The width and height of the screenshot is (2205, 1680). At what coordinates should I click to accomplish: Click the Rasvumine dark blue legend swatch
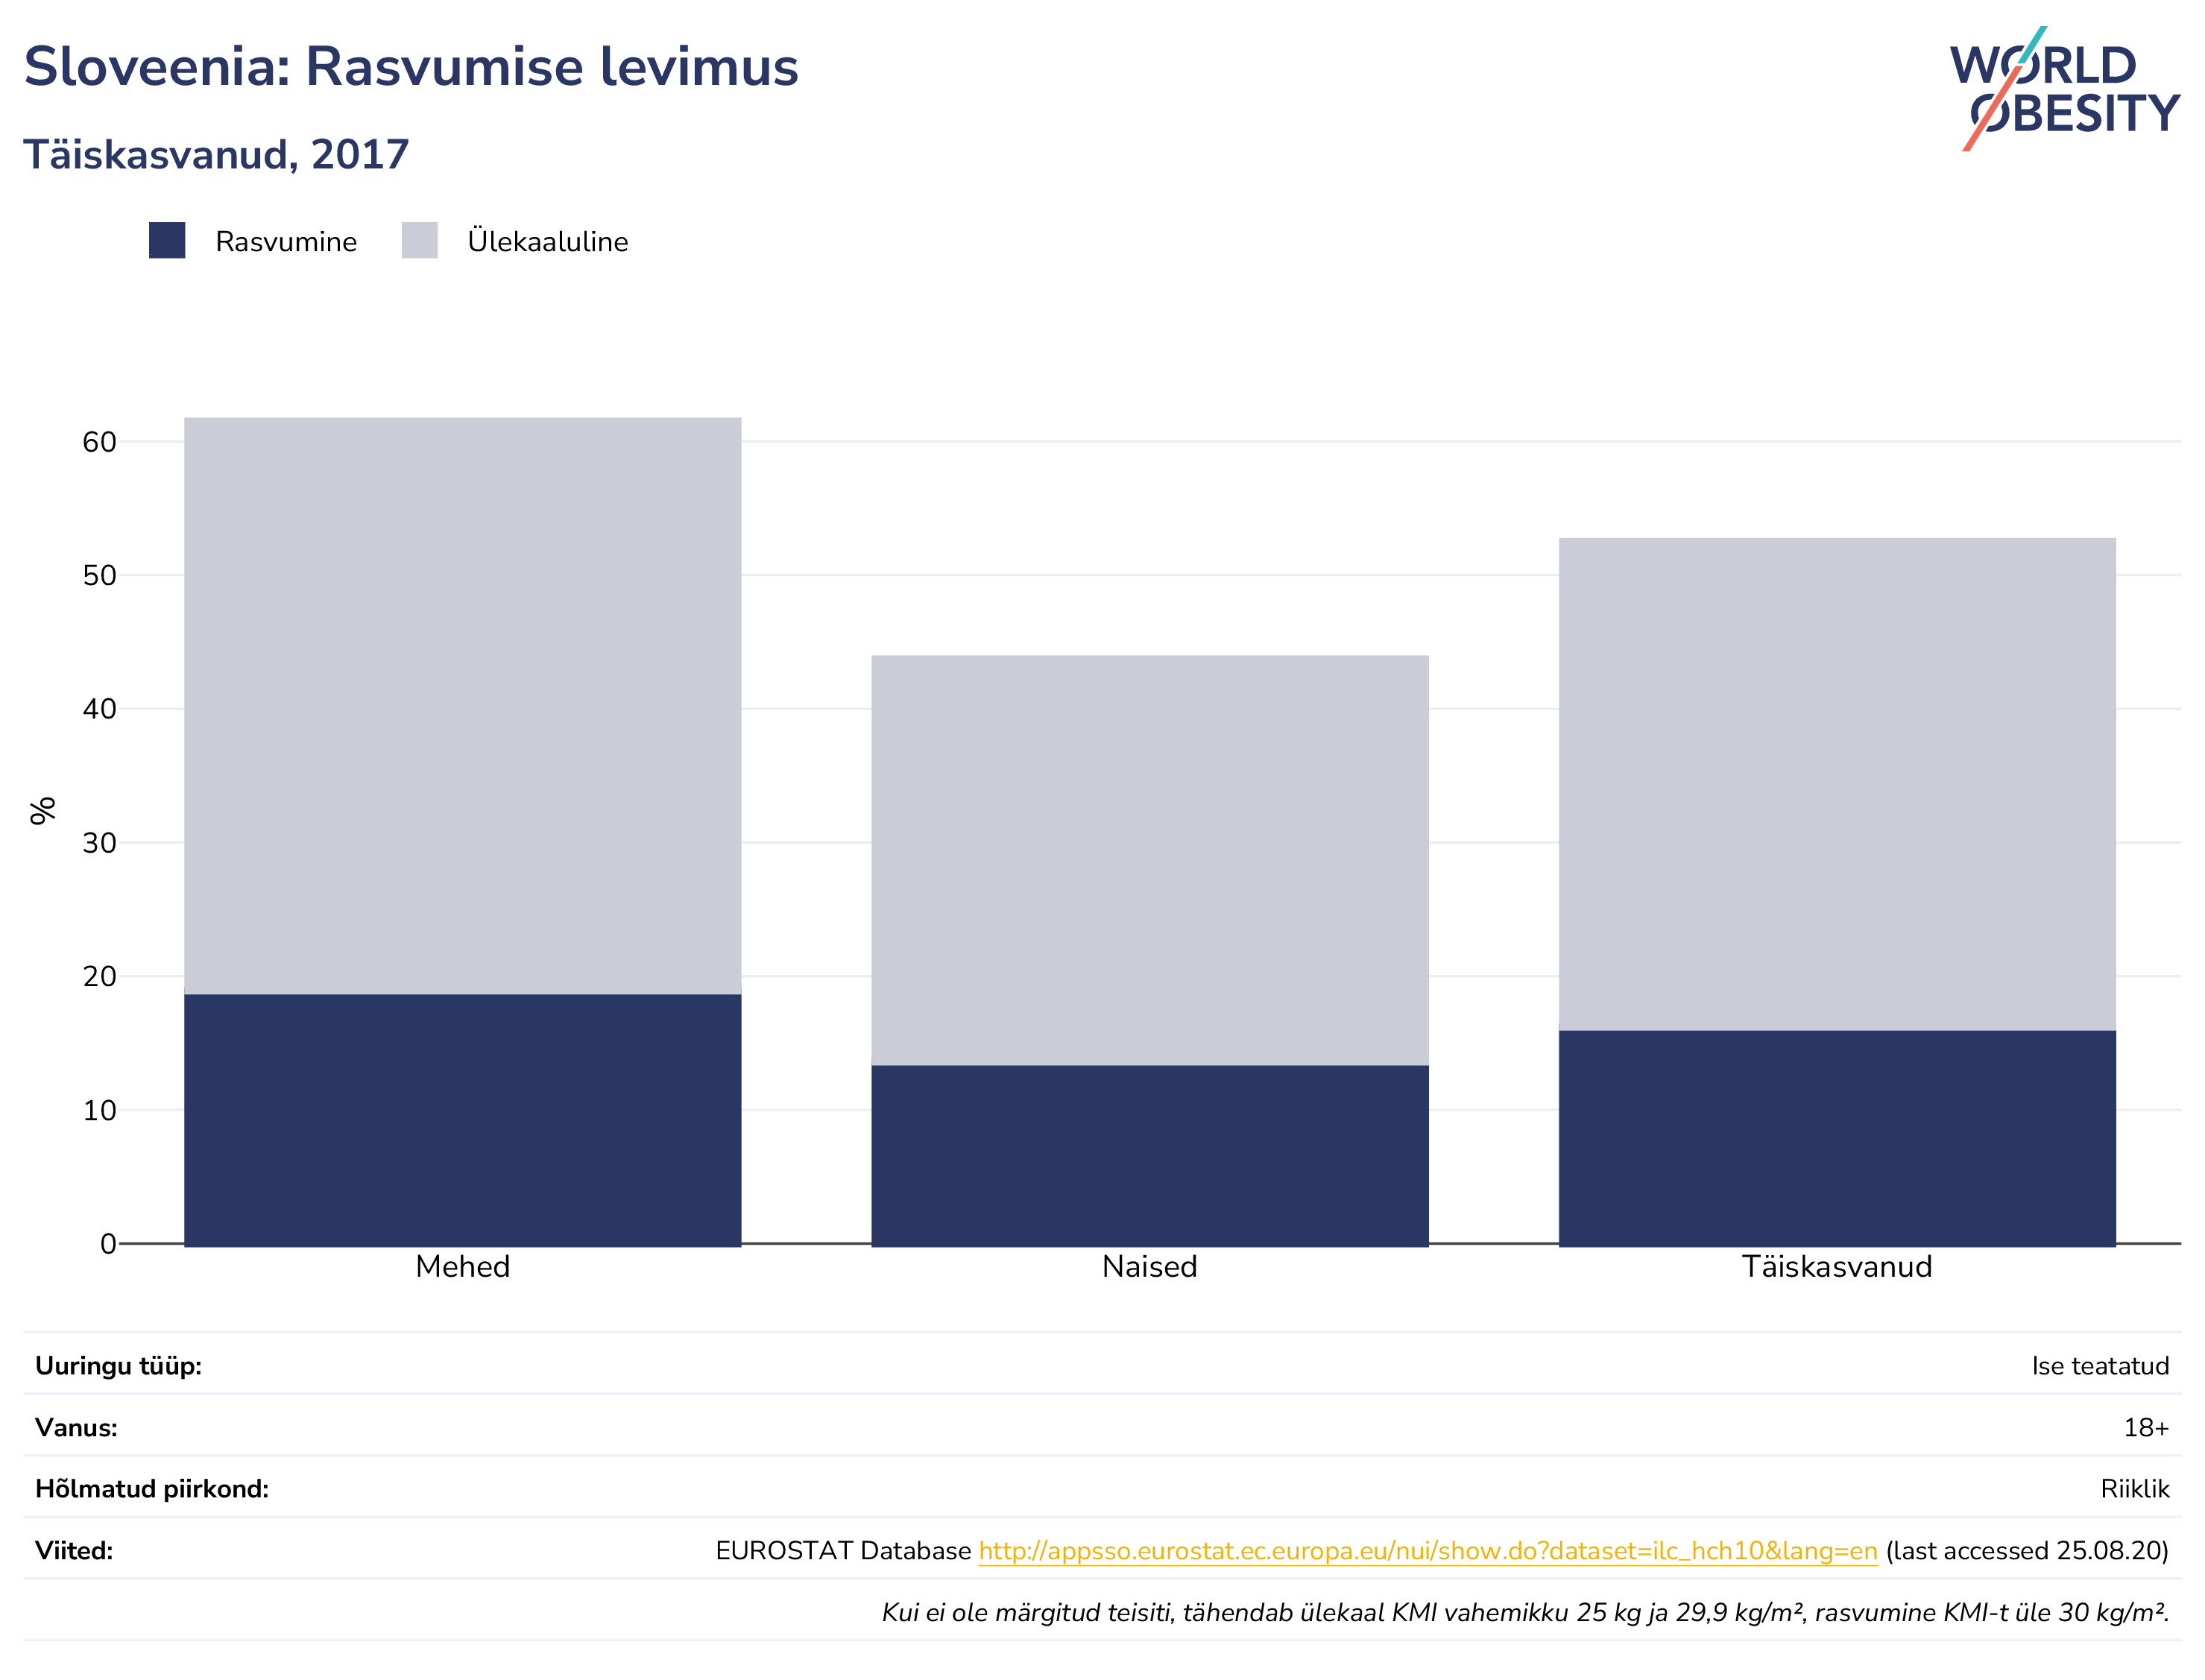pyautogui.click(x=167, y=240)
